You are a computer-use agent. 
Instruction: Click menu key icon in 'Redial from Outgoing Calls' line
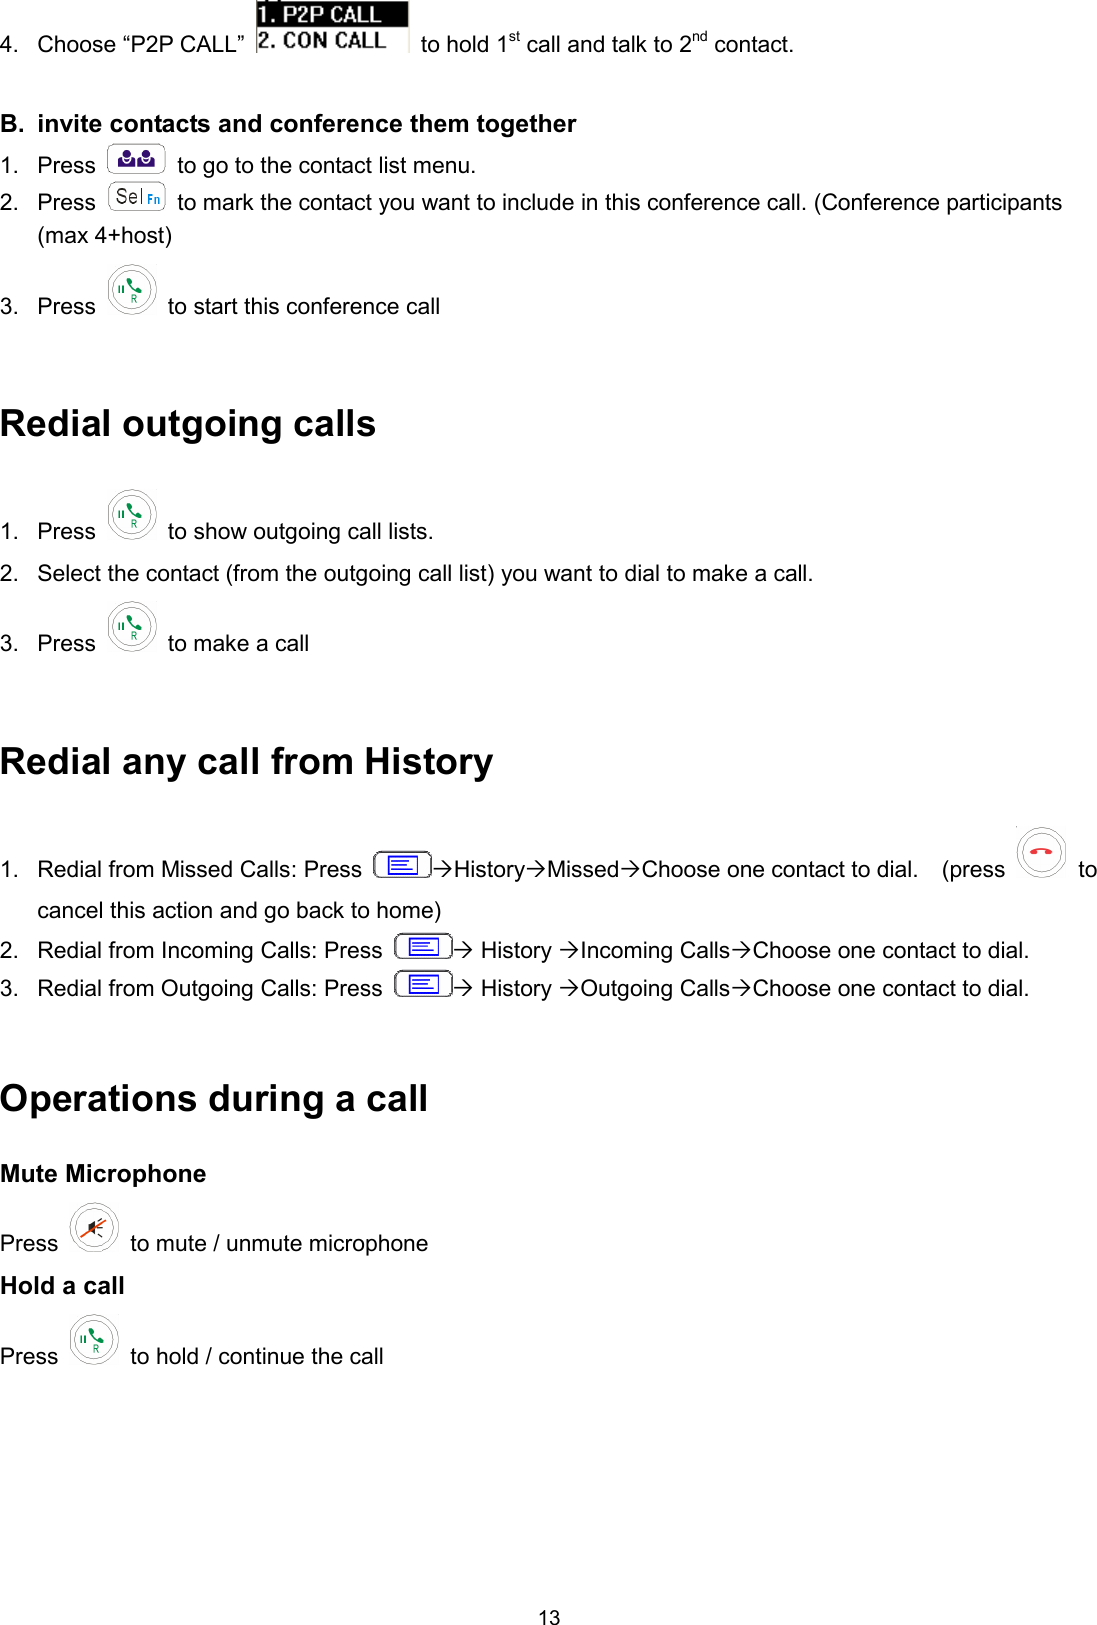(x=423, y=984)
